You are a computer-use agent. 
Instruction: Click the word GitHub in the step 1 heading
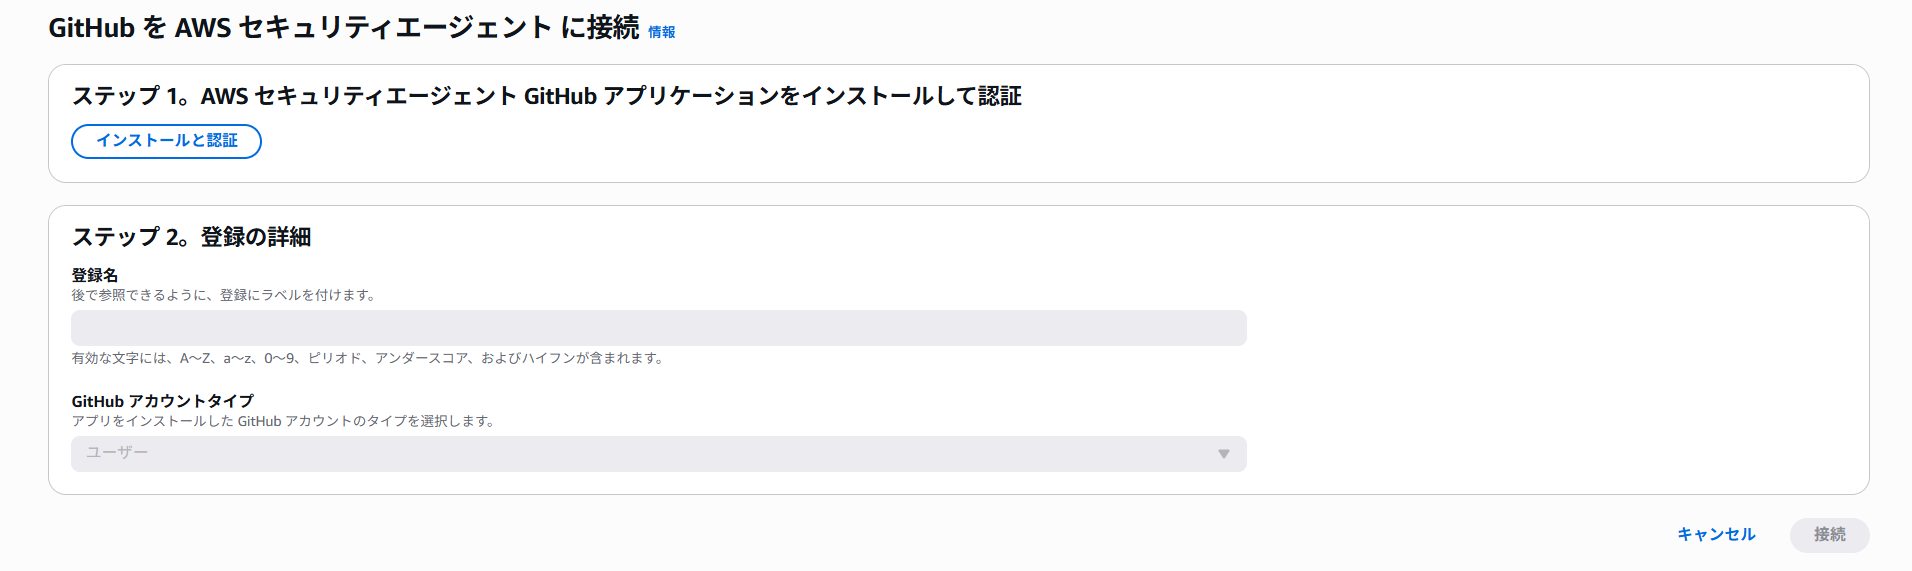pos(560,96)
